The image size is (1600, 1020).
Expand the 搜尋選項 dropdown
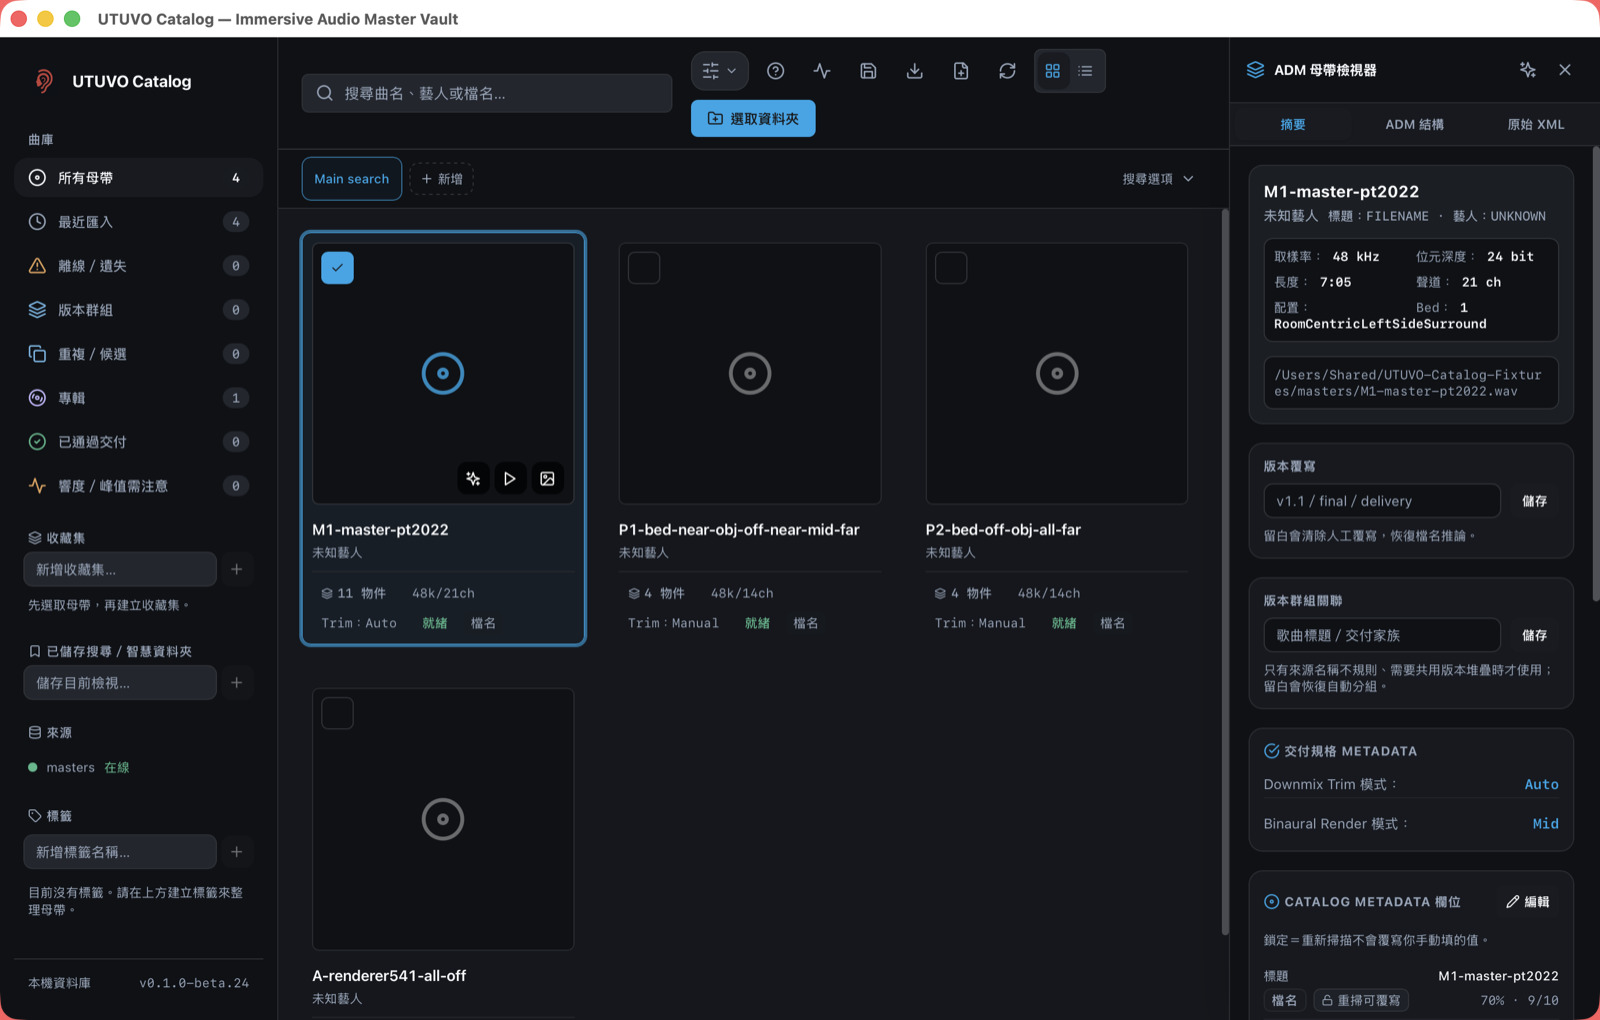pos(1158,179)
